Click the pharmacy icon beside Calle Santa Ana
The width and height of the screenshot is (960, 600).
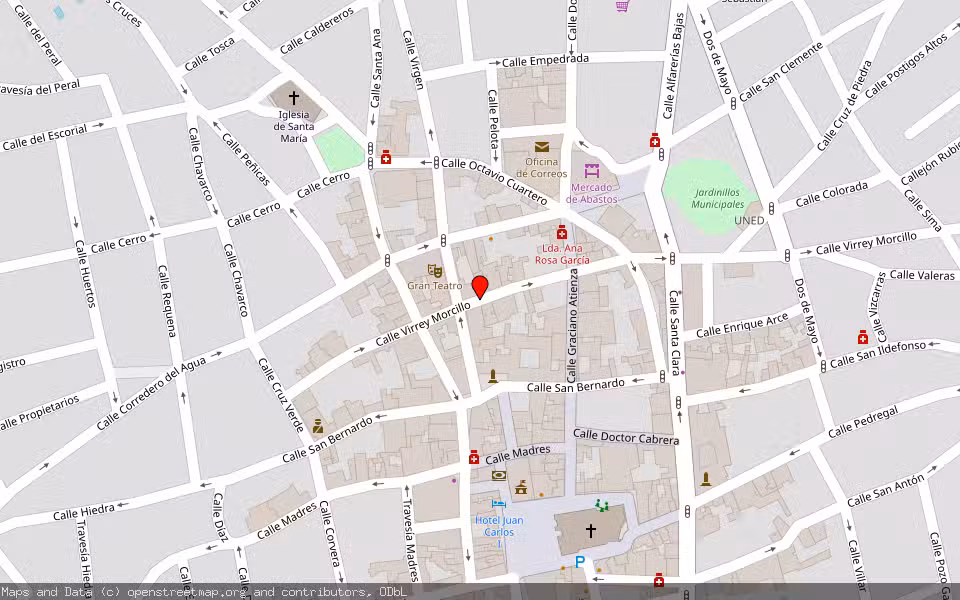[x=386, y=158]
